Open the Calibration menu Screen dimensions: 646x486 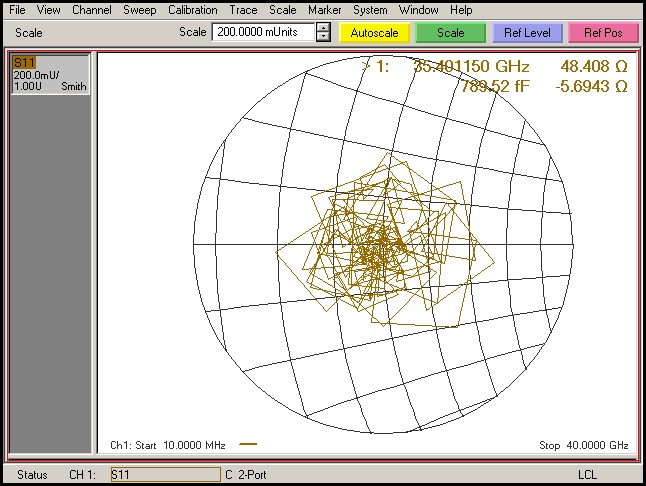pos(192,10)
